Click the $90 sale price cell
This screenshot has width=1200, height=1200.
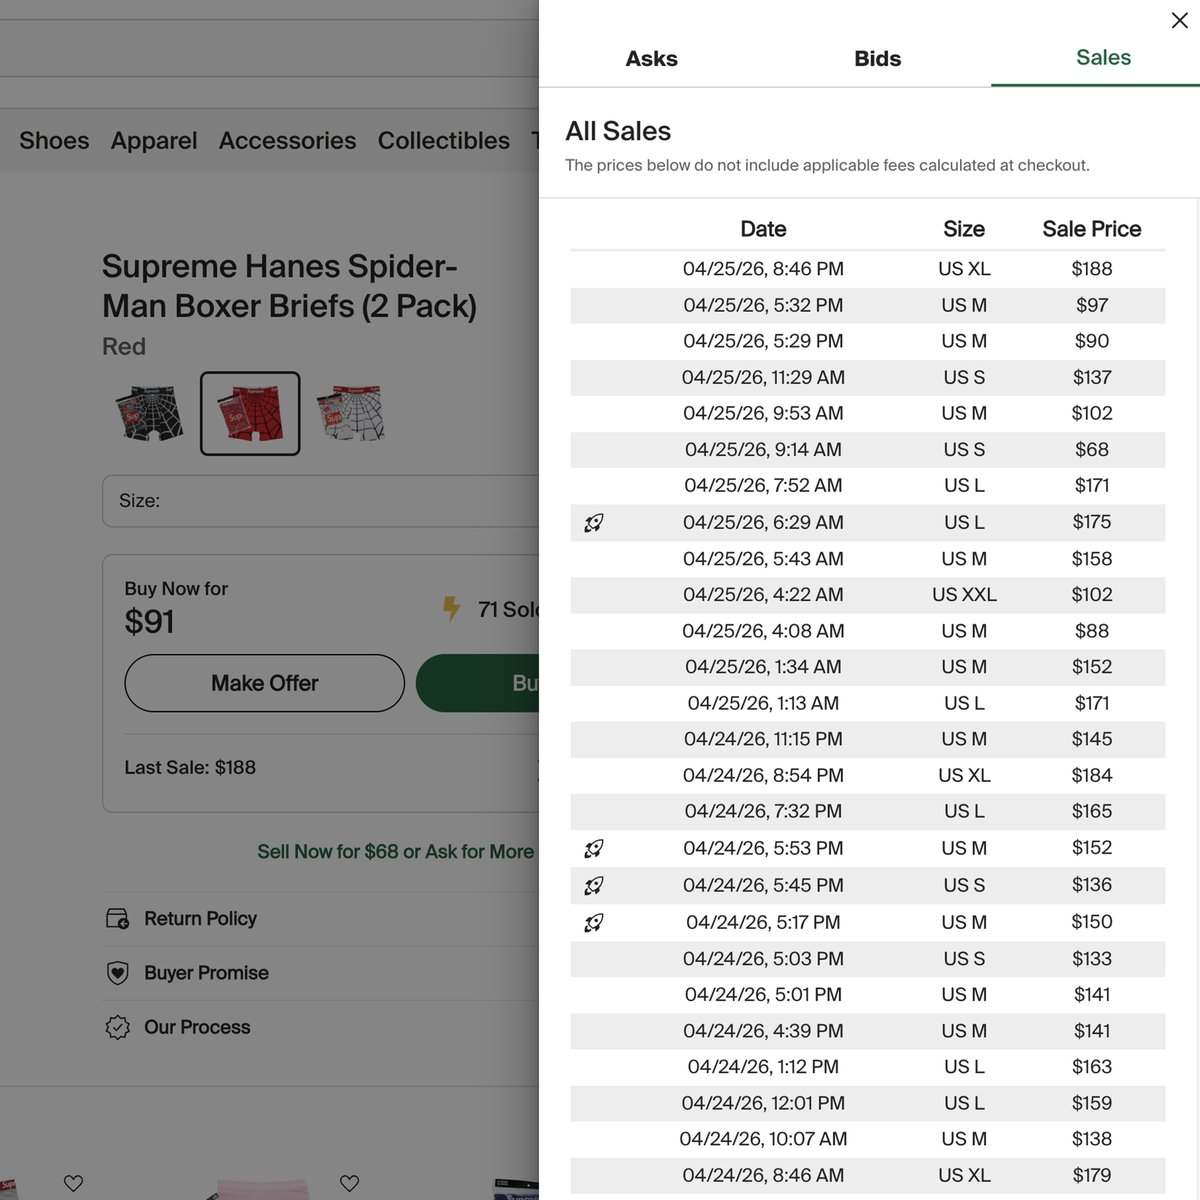click(1092, 341)
